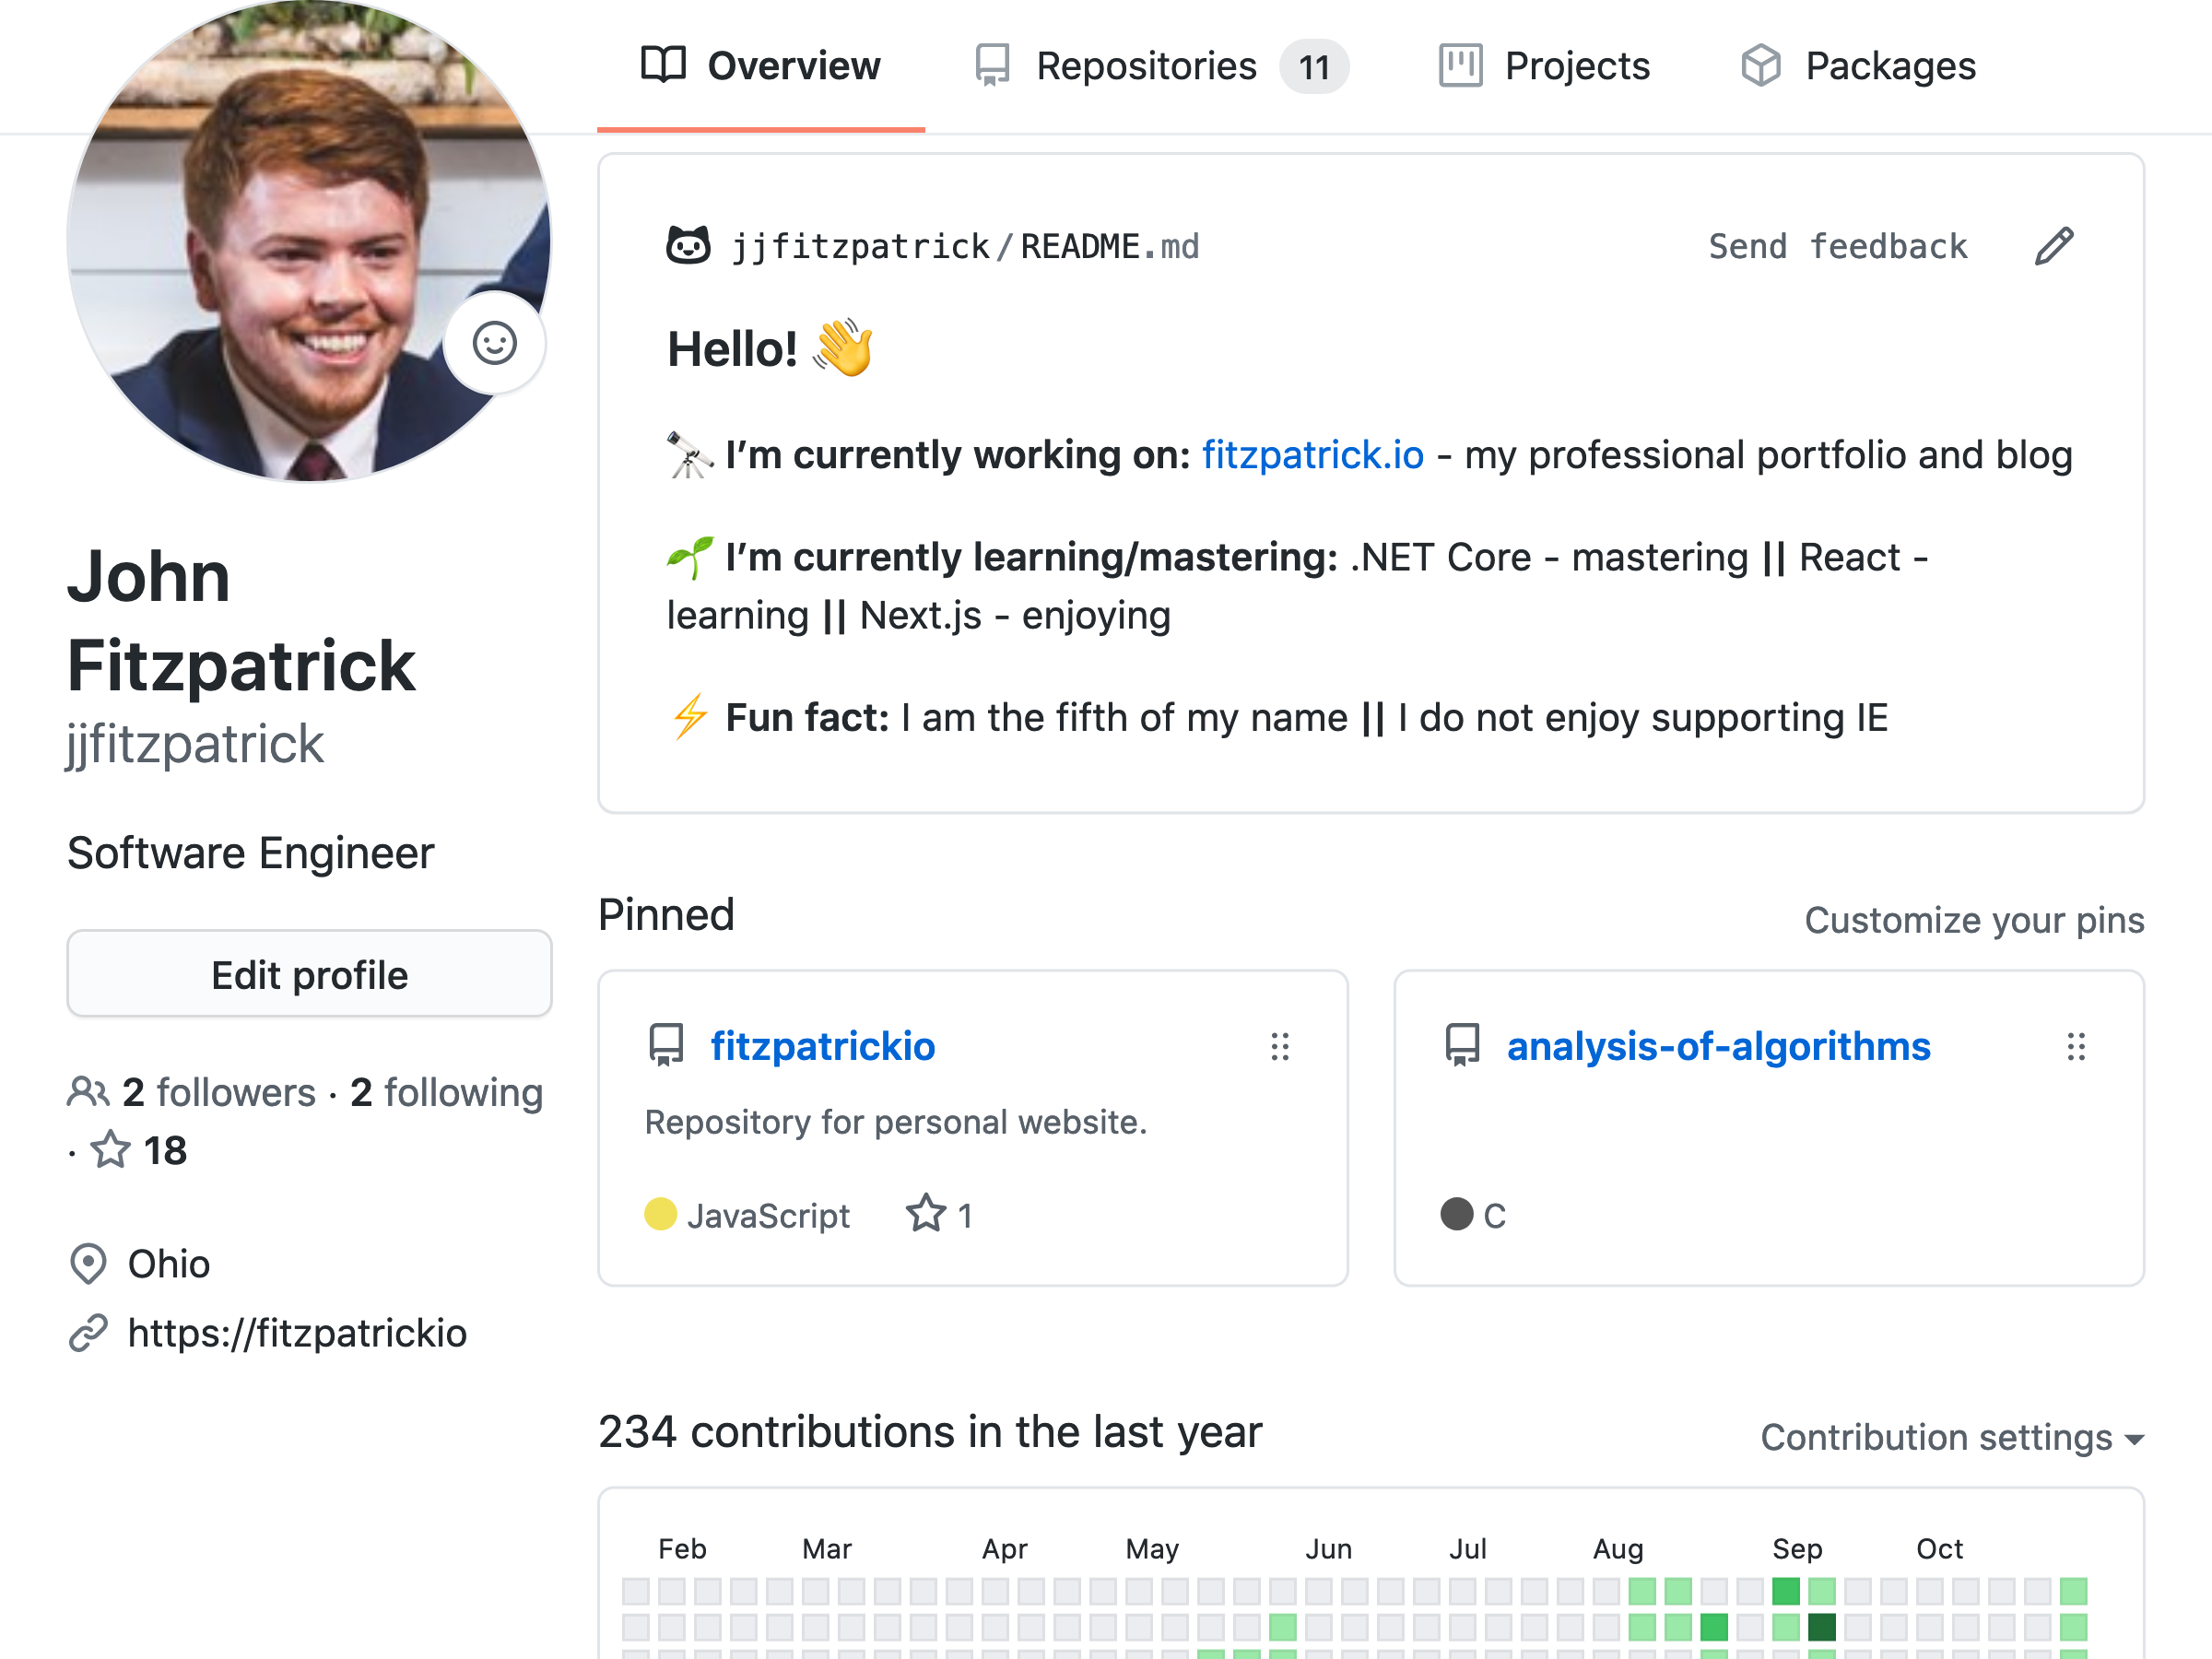The width and height of the screenshot is (2212, 1659).
Task: Click the analysis-of-algorithms repo icon
Action: [x=1462, y=1045]
